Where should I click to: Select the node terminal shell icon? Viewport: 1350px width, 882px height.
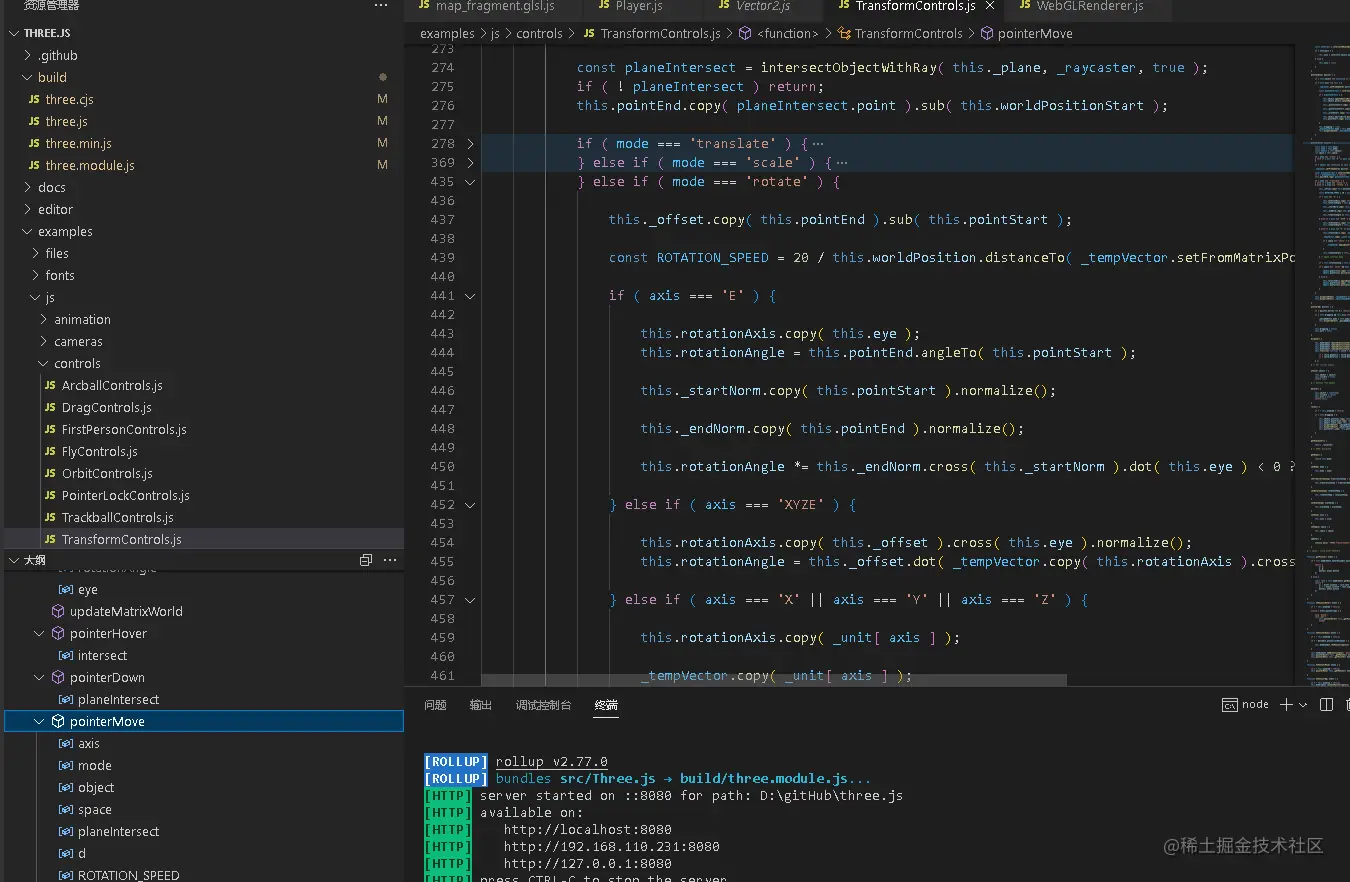point(1230,705)
